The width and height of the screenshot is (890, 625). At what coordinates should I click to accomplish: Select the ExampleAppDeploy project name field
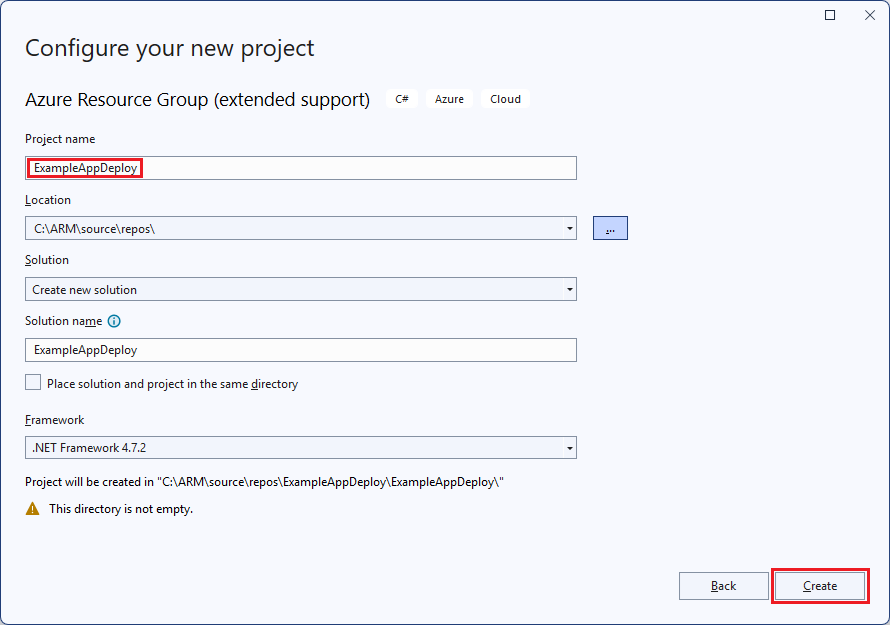(x=300, y=168)
